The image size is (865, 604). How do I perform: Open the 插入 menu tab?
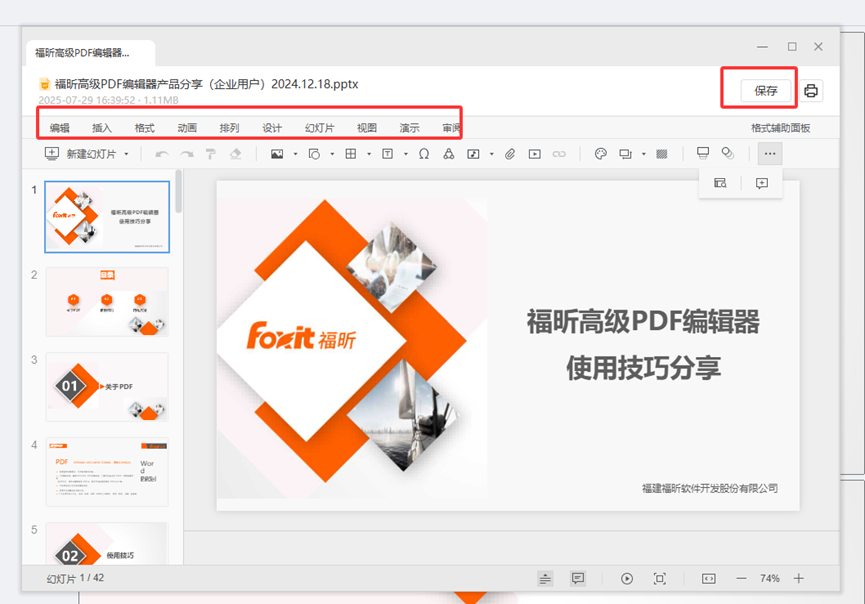coord(102,128)
